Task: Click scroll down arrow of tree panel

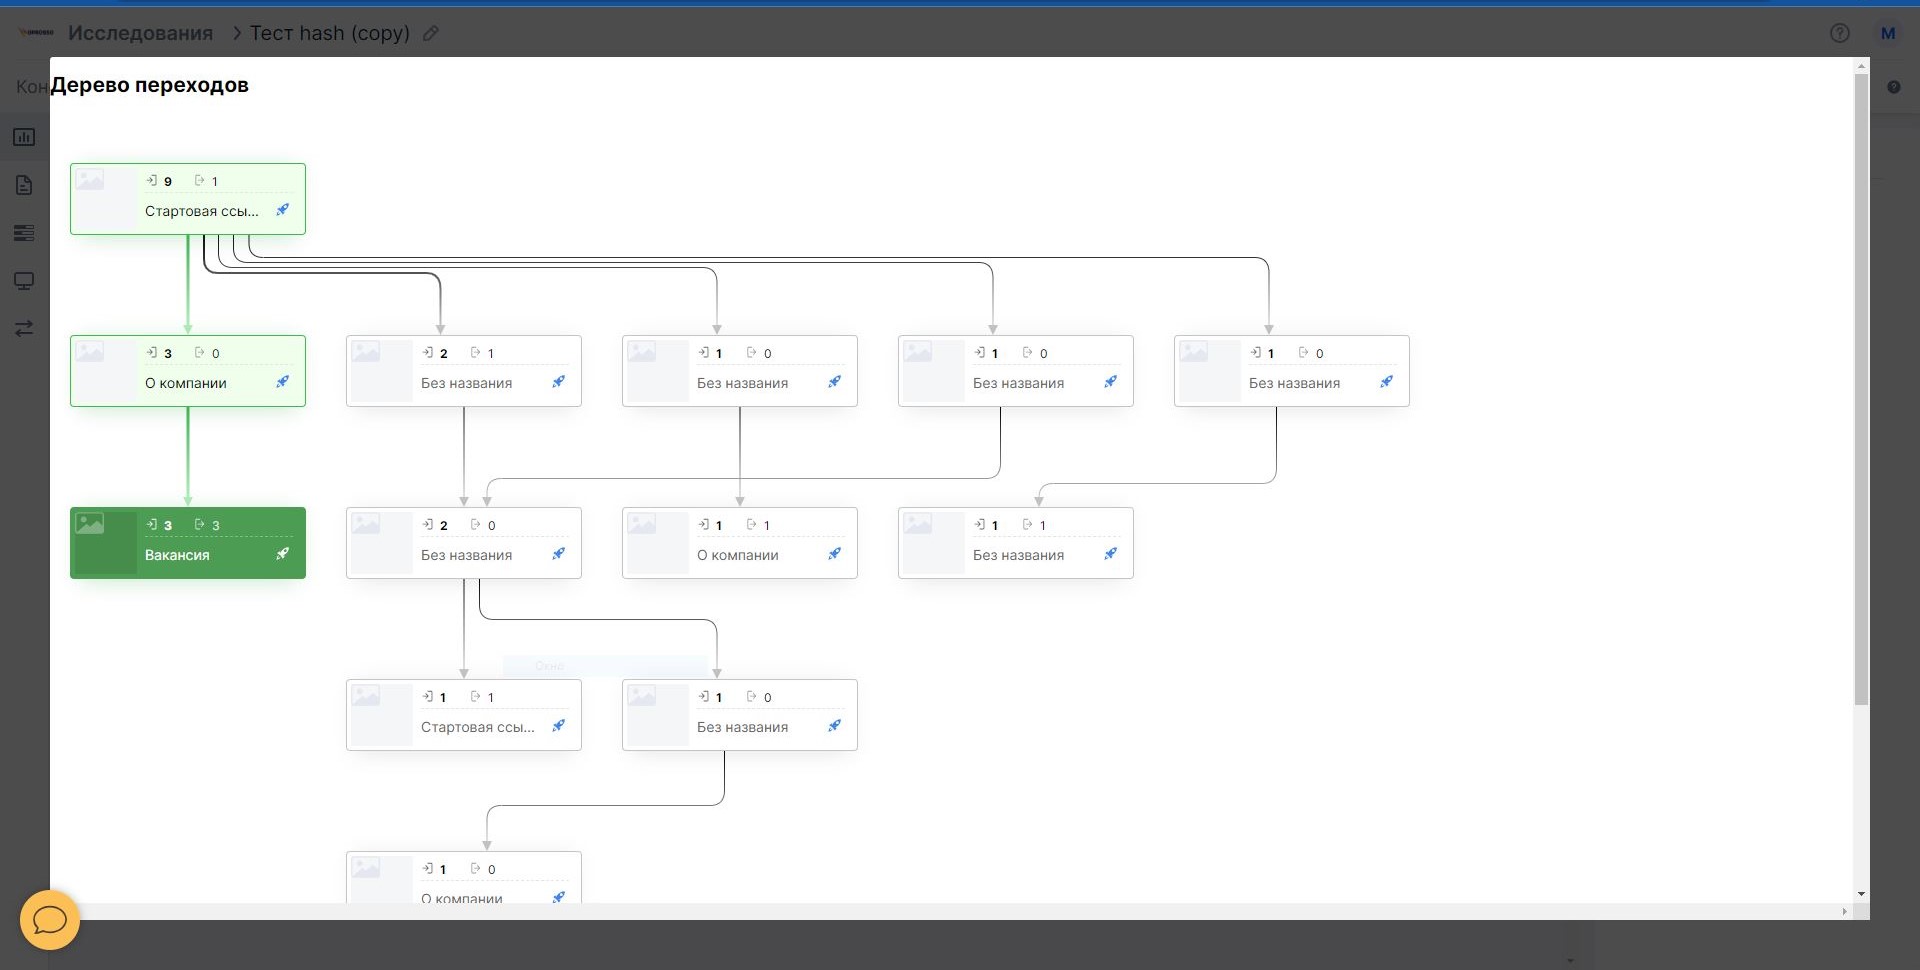Action: pos(1860,893)
